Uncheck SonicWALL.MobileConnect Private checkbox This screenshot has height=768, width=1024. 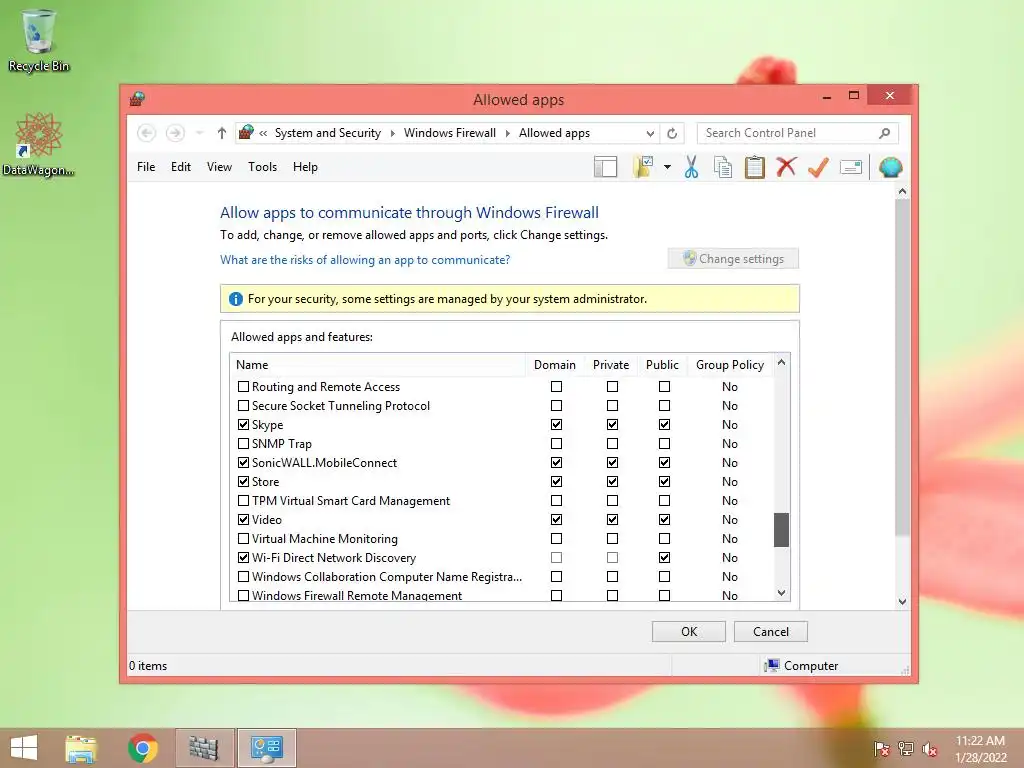612,462
